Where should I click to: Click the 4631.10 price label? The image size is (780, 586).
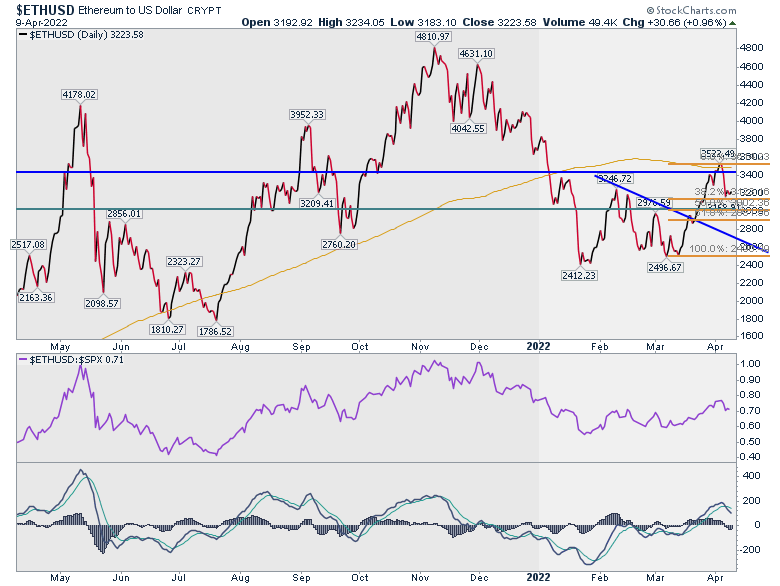(x=477, y=54)
